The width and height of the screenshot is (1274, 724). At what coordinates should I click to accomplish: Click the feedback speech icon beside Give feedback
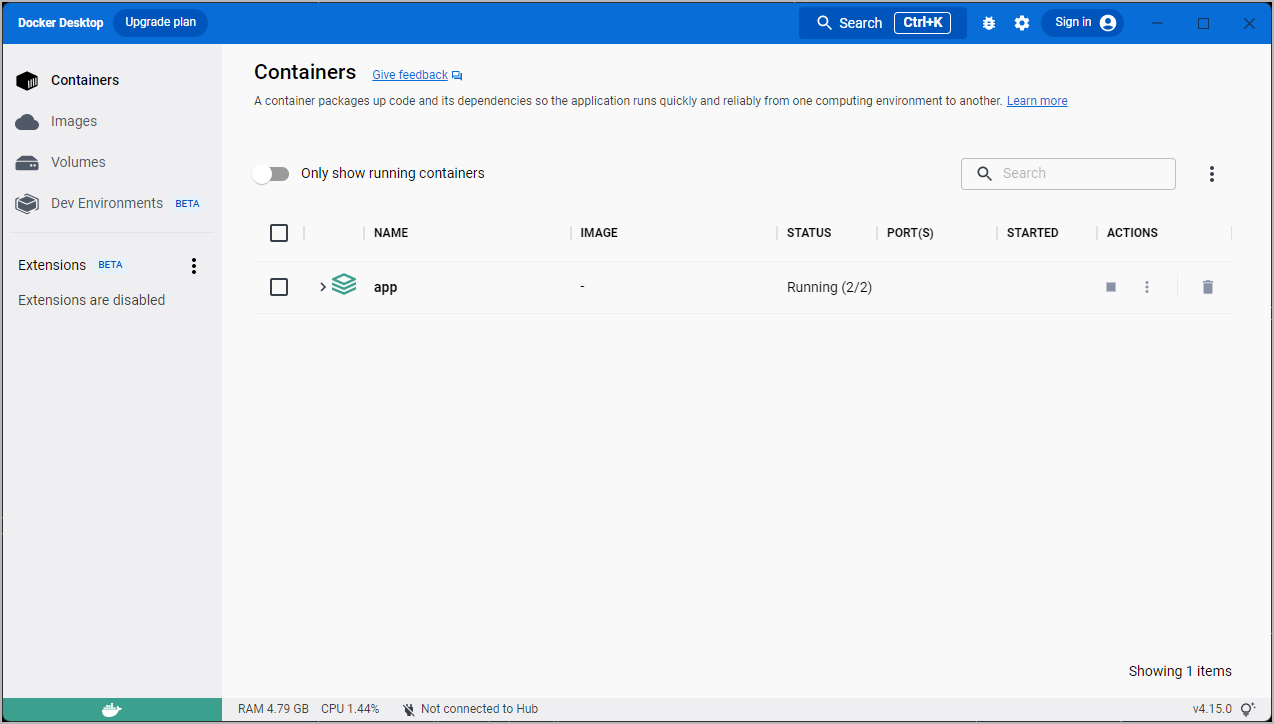point(457,76)
